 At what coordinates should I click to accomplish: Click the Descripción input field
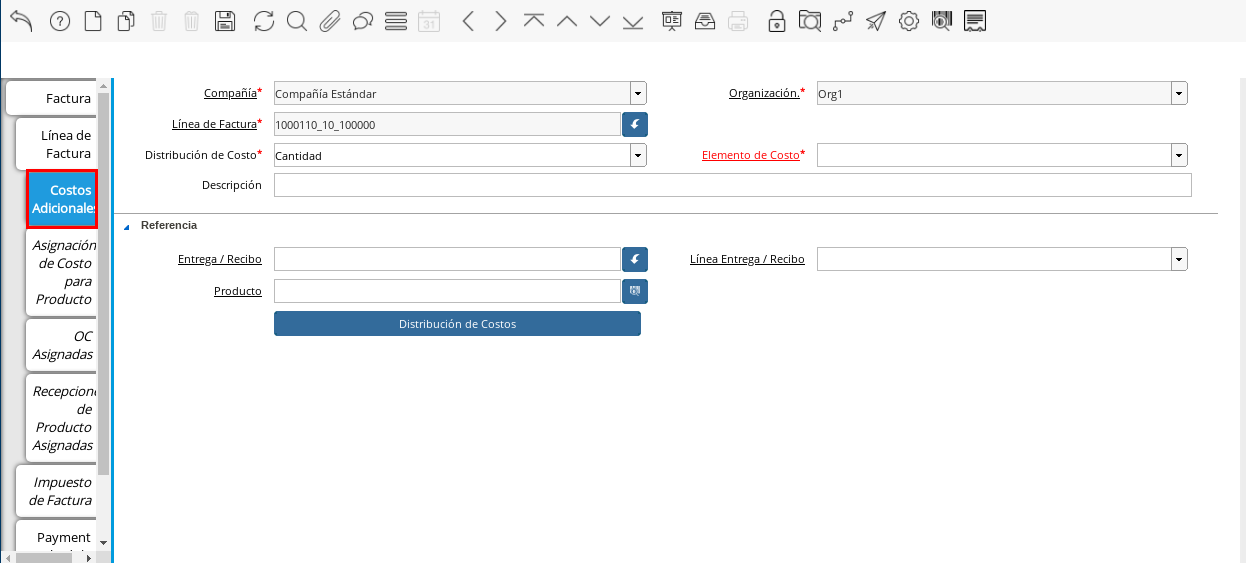[x=733, y=186]
